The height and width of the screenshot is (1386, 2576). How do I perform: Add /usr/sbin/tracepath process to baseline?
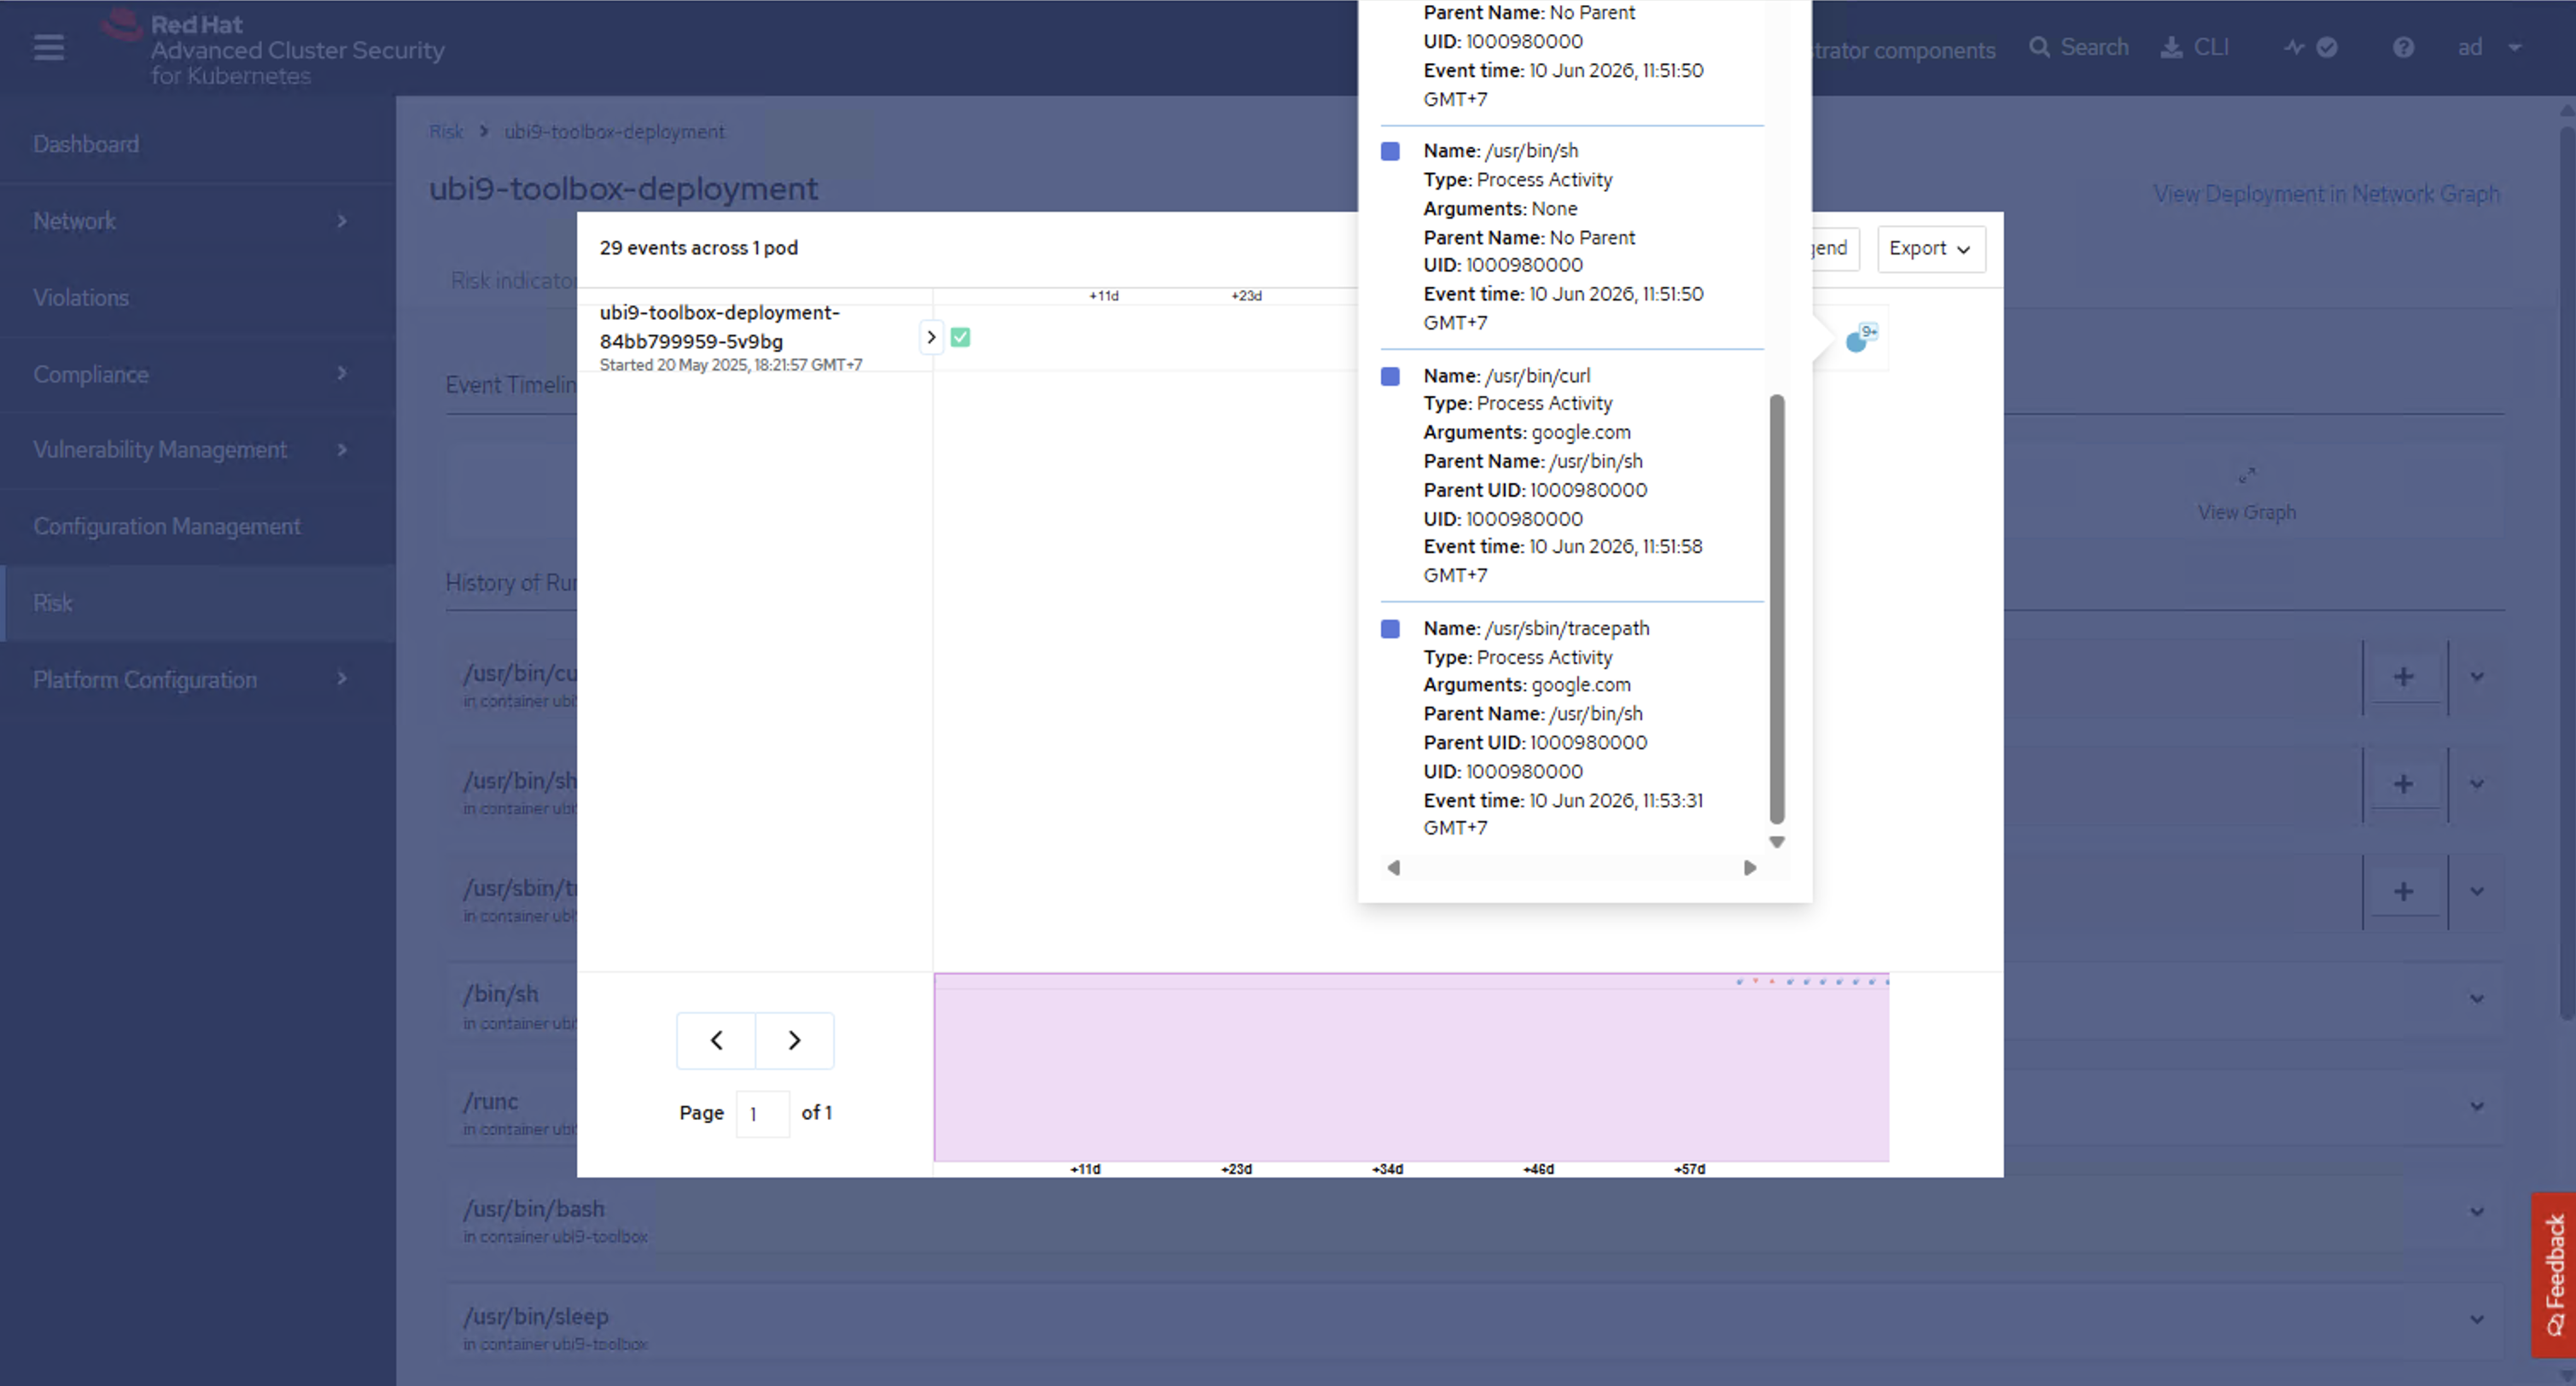tap(2403, 892)
